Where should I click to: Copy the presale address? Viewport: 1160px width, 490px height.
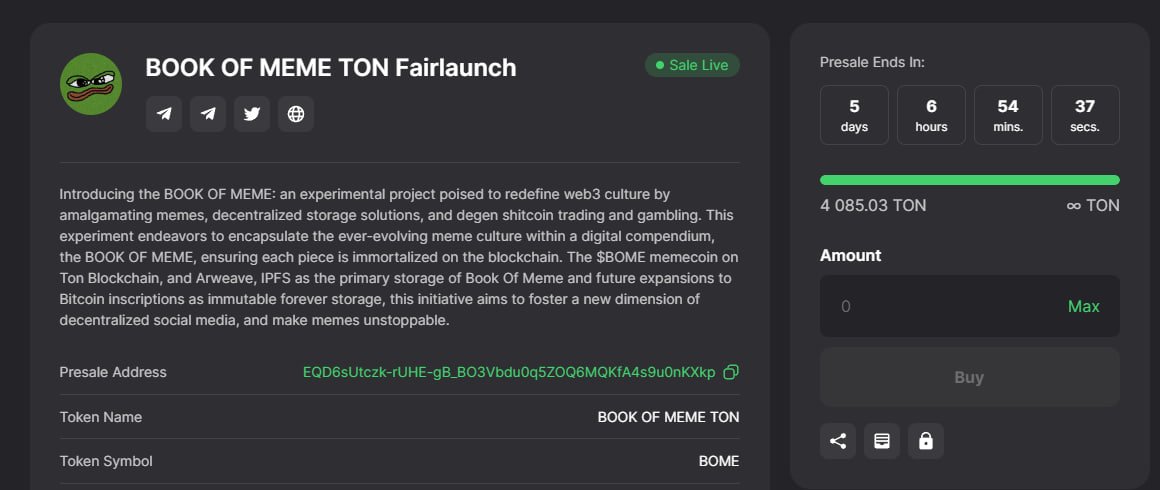point(731,372)
